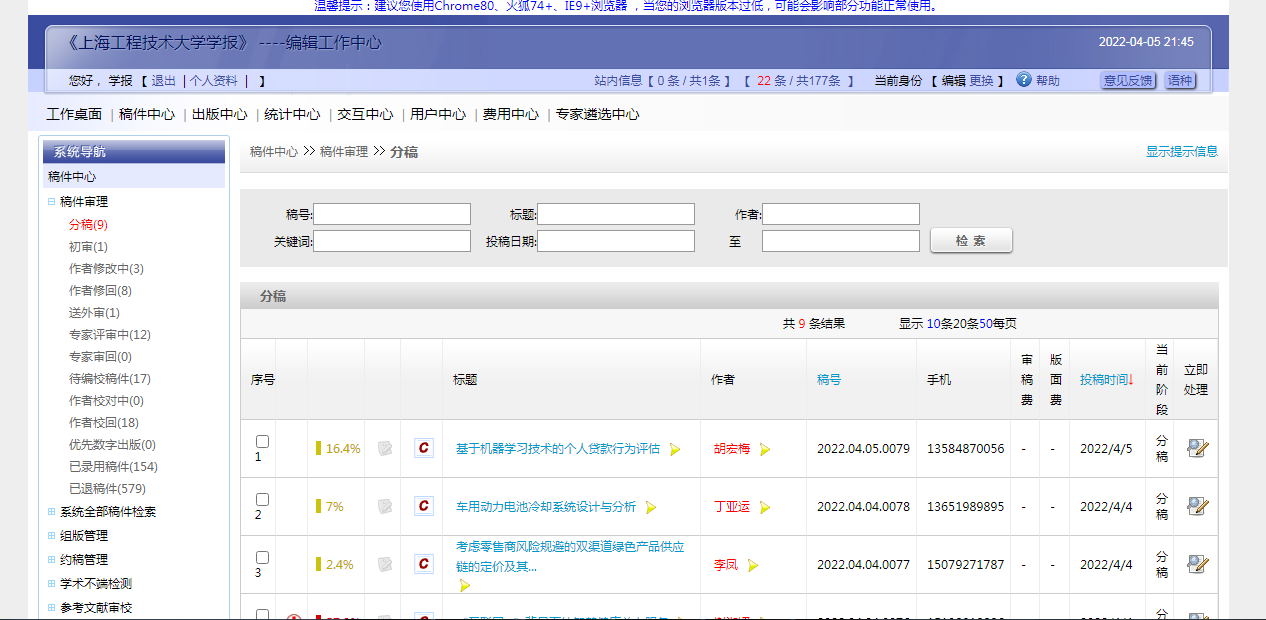Expand the 组版管理 tree node
Viewport: 1266px width, 620px height.
point(52,536)
